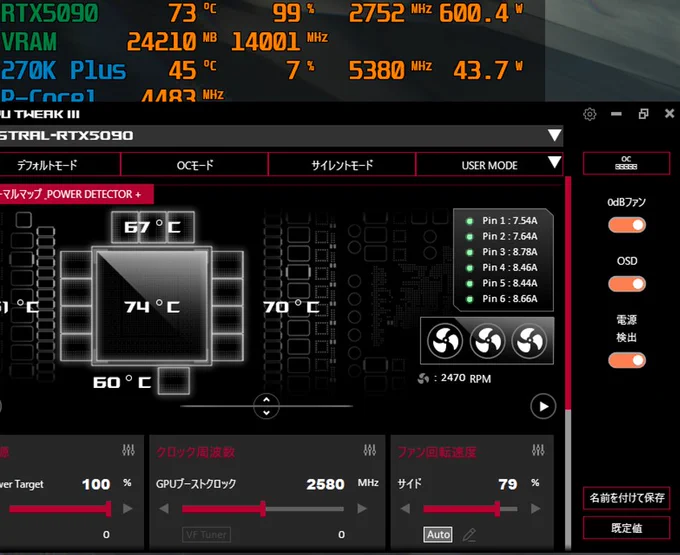Viewport: 680px width, 555px height.
Task: Click the 70 °C sensor on thermal map
Action: tap(291, 307)
